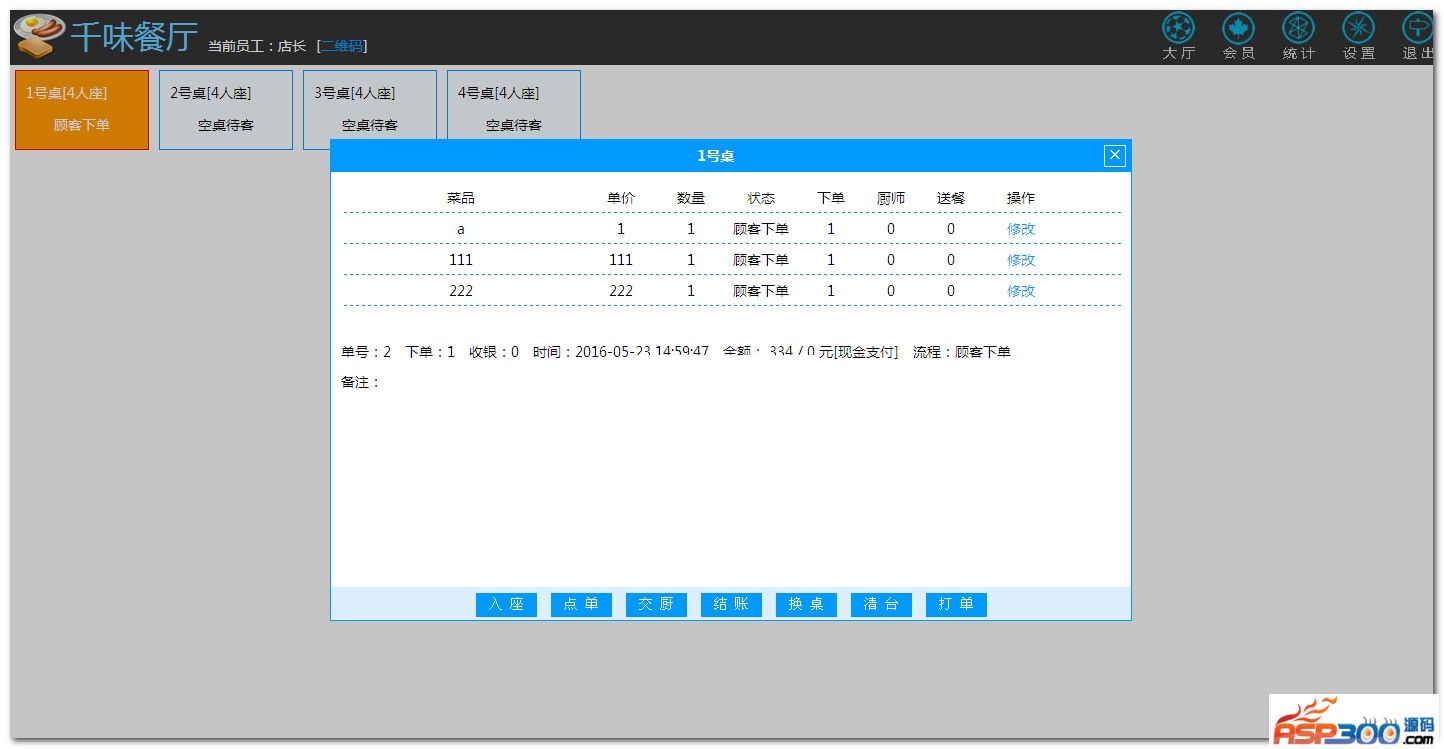Click the 清台 clear table button
This screenshot has height=749, width=1444.
(x=881, y=604)
